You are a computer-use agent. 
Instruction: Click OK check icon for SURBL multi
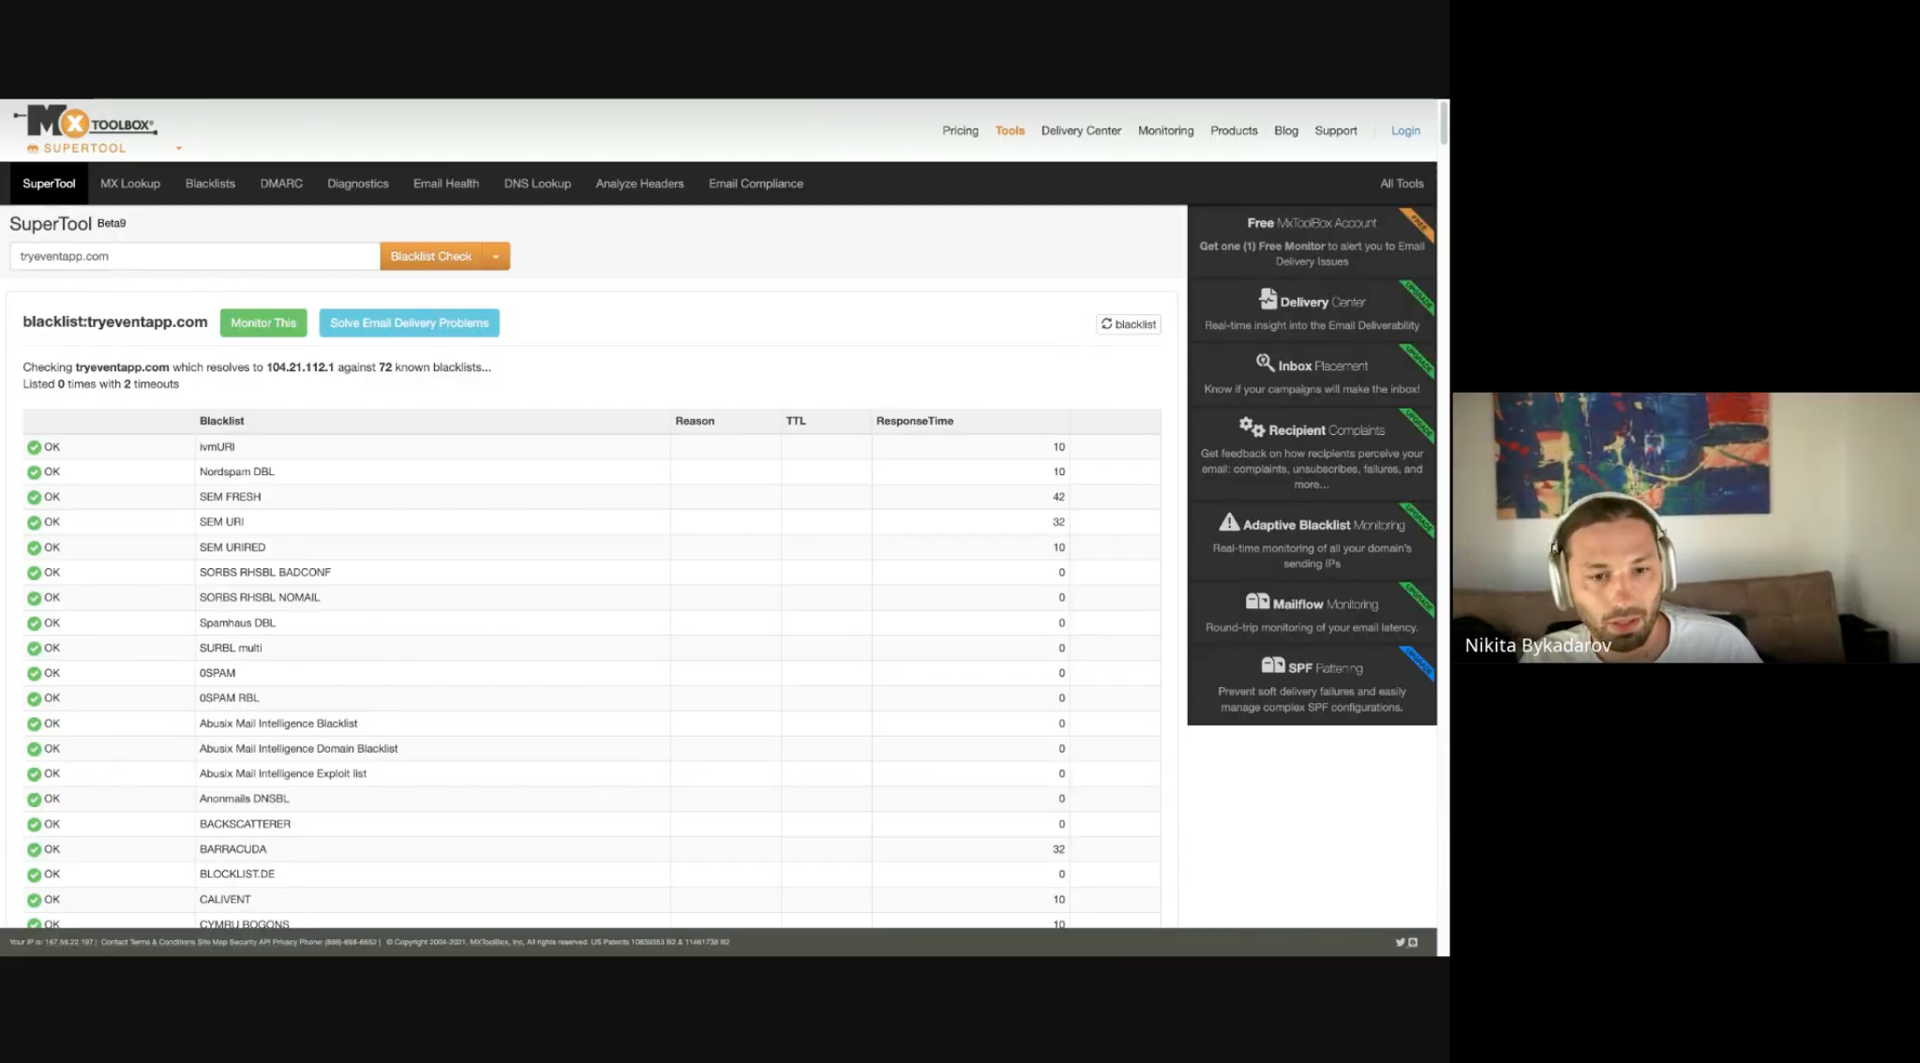click(34, 648)
